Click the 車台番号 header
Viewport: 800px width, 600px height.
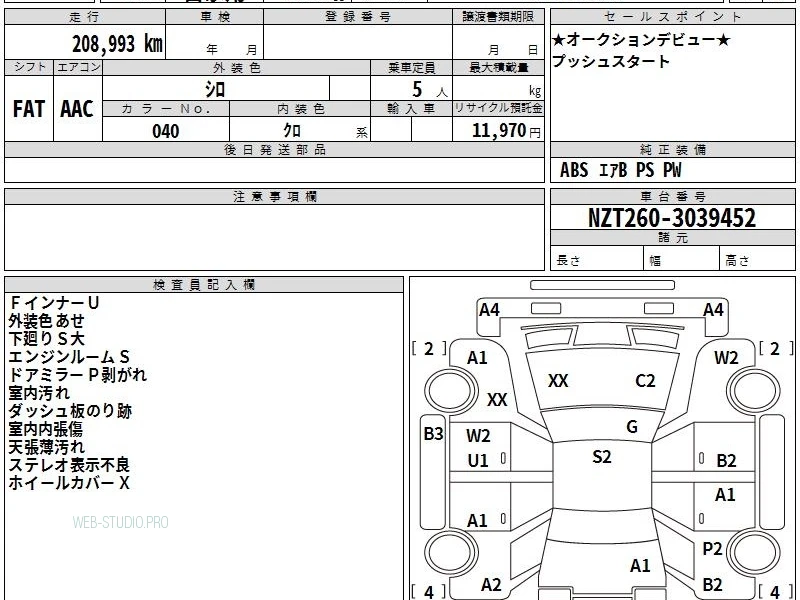pyautogui.click(x=672, y=196)
